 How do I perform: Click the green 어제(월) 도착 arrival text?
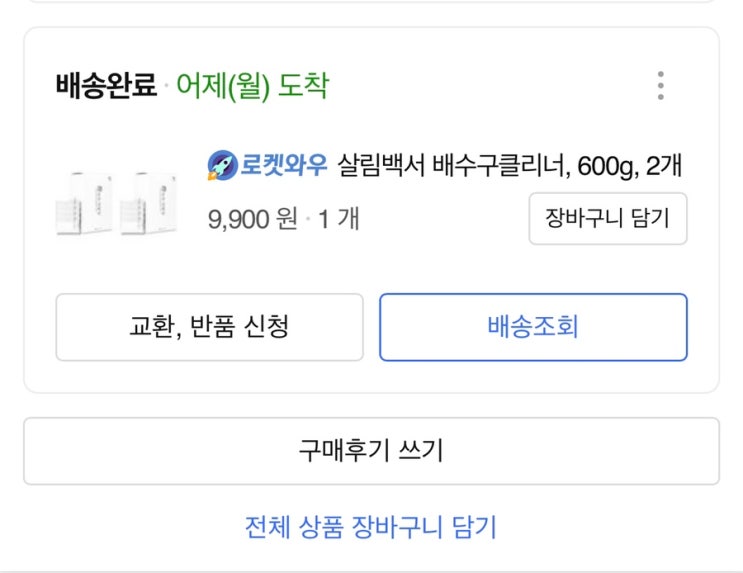pos(252,87)
